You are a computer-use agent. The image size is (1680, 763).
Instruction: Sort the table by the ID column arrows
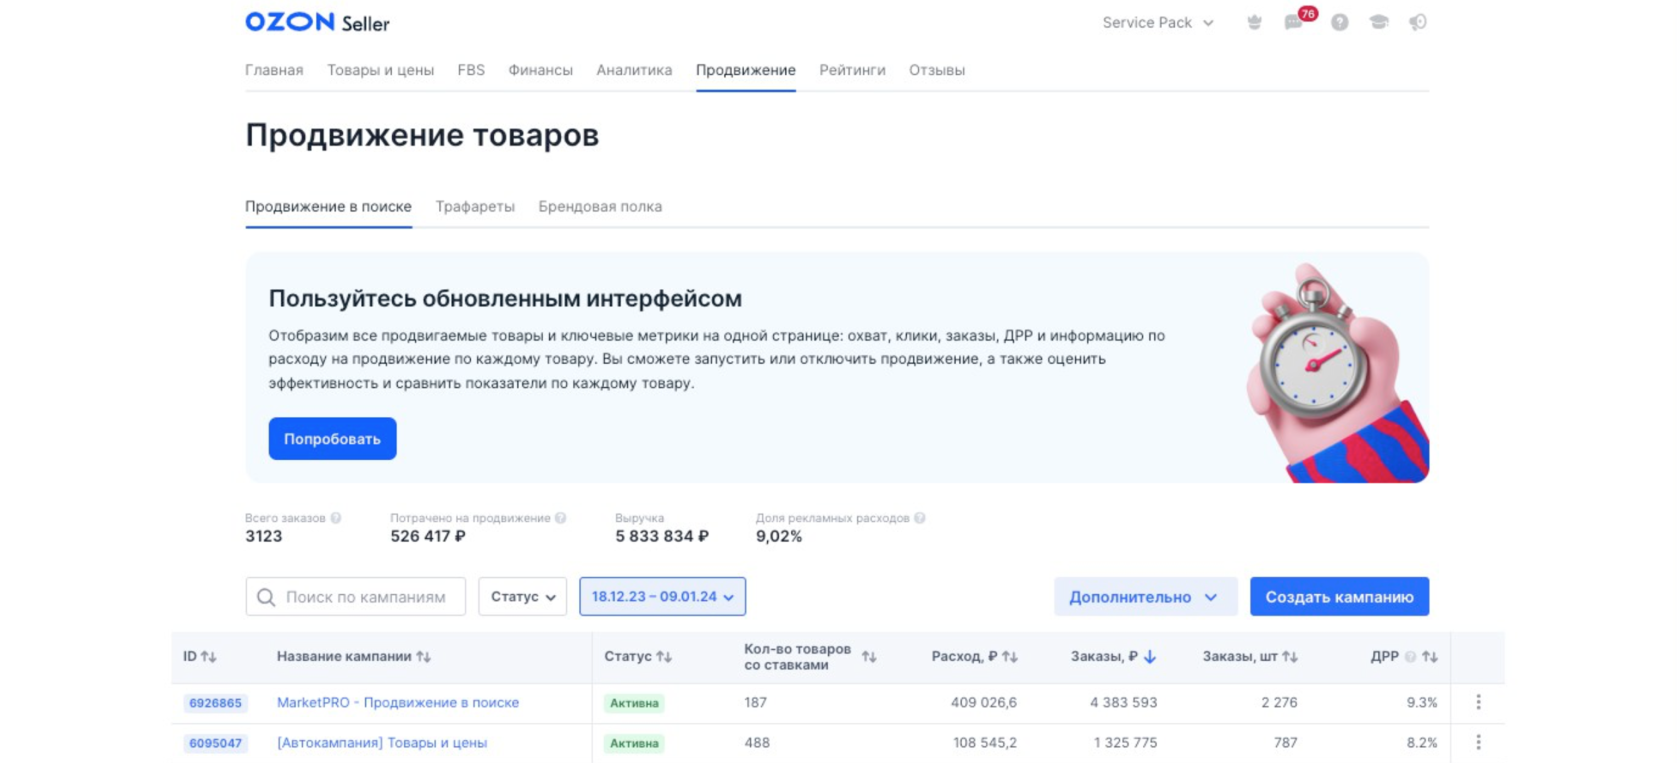pos(209,657)
